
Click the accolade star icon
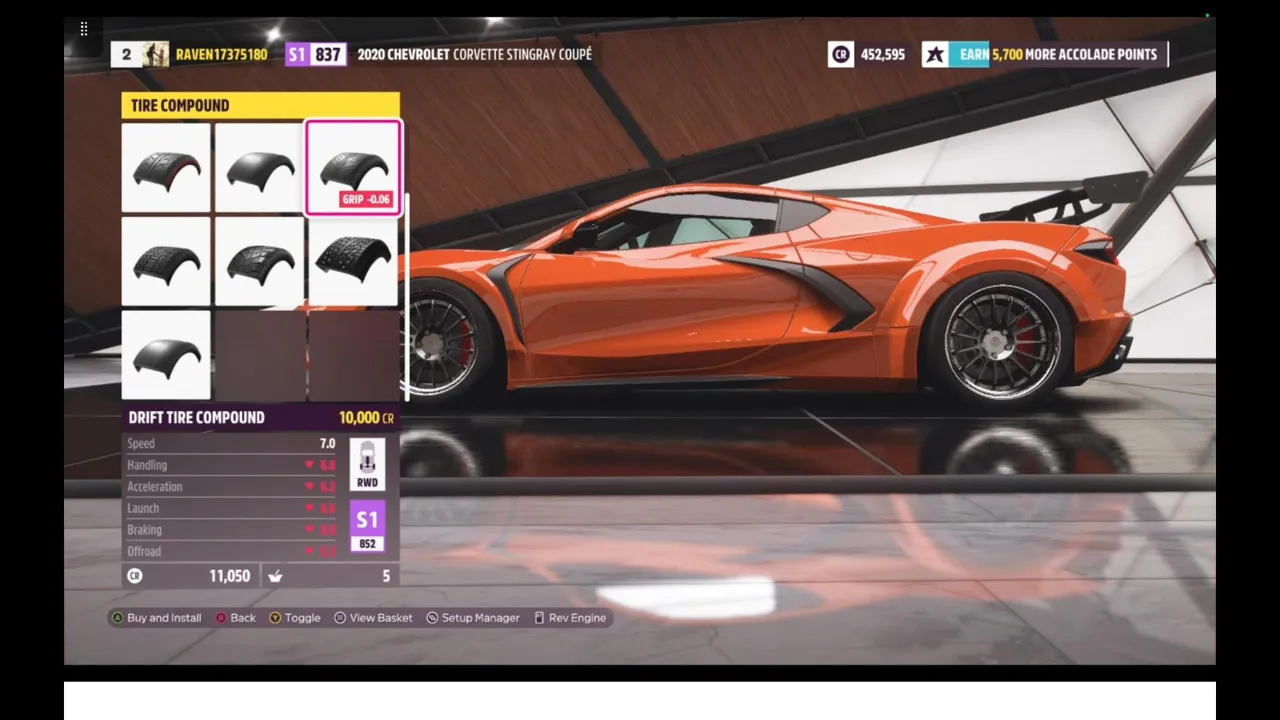point(935,54)
